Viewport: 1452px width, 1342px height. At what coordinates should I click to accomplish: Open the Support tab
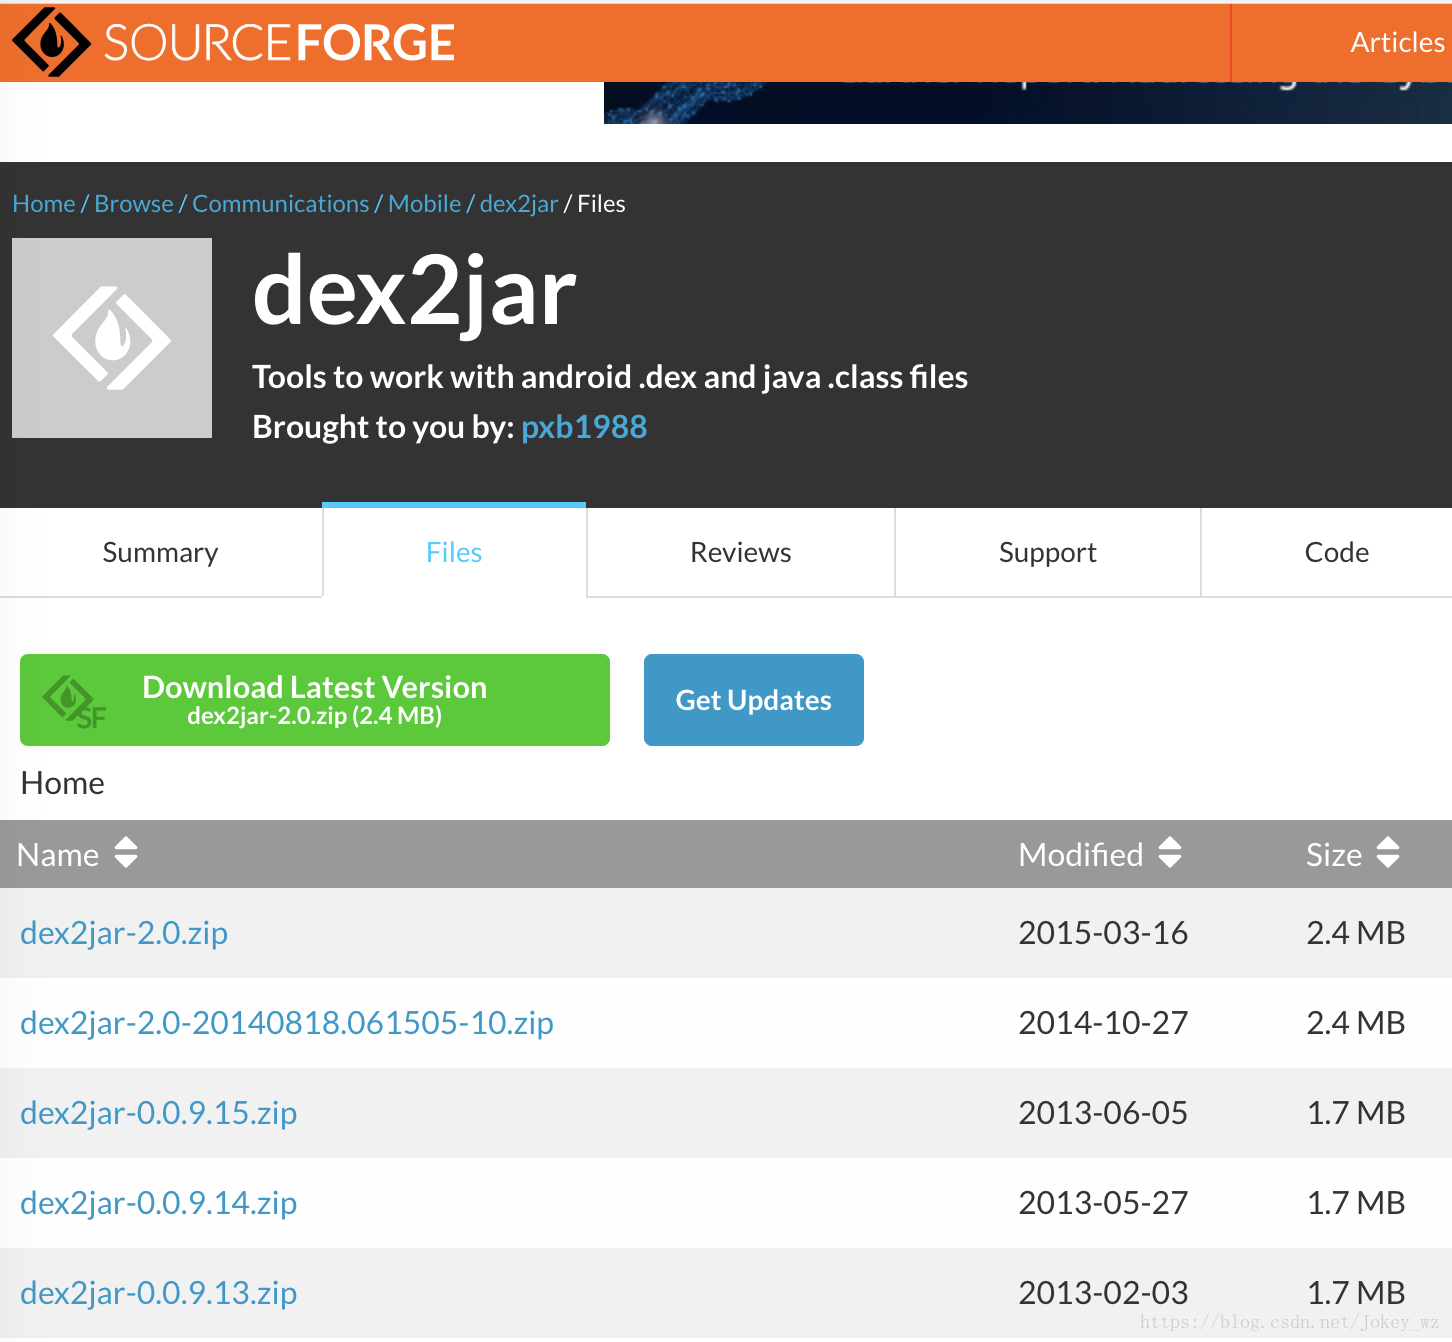[x=1047, y=552]
